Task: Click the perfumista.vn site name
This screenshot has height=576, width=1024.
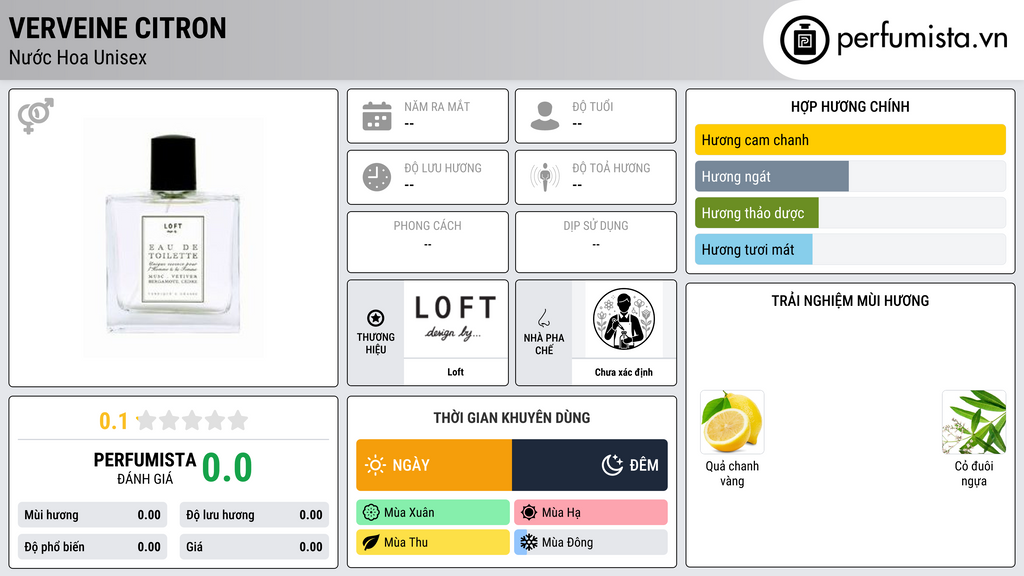Action: [x=922, y=39]
